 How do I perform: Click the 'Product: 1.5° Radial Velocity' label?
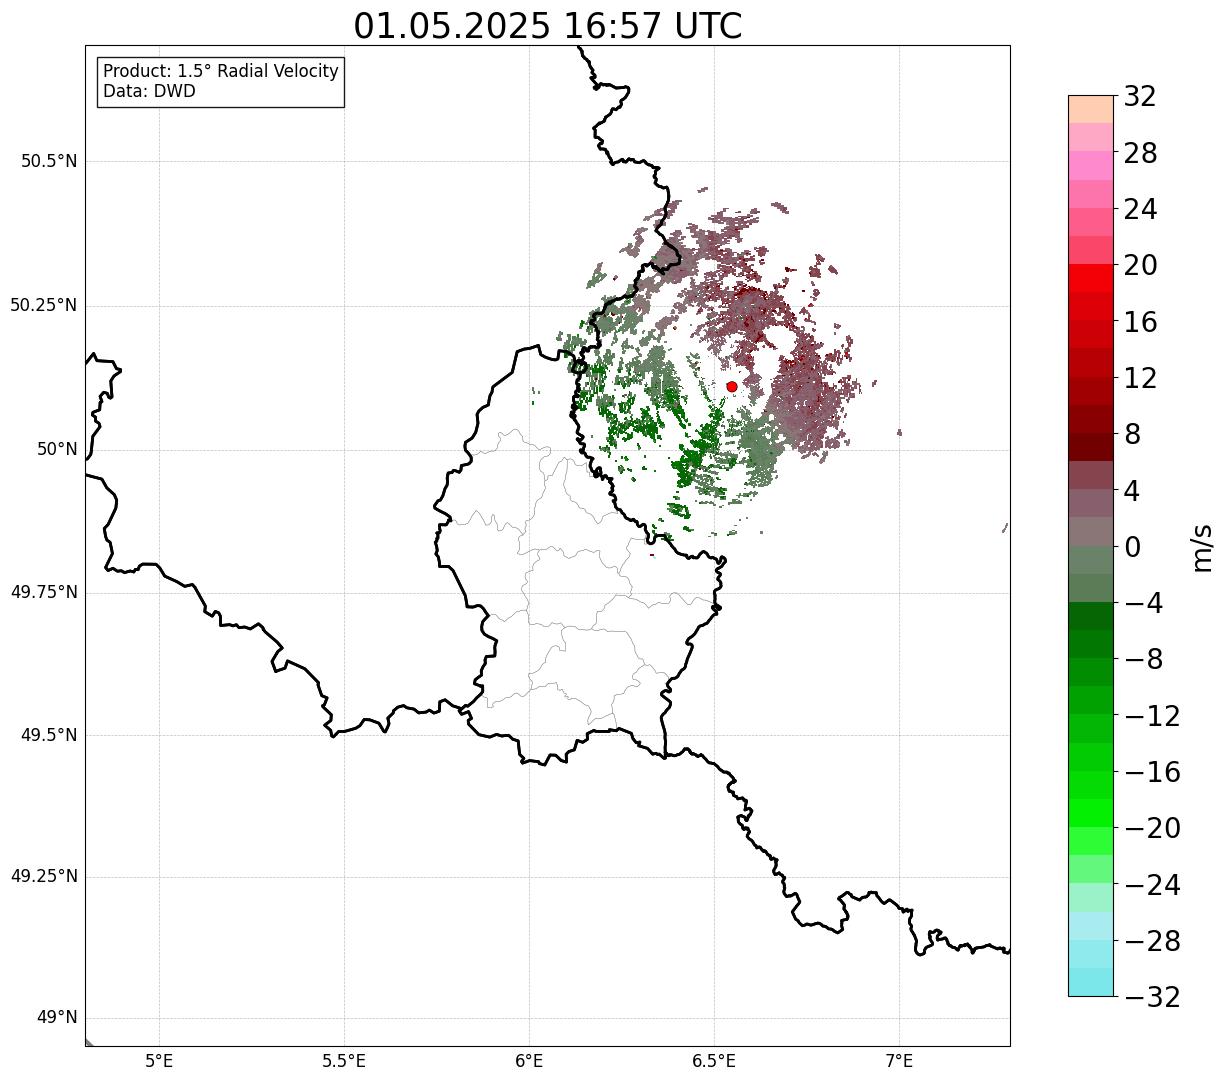(x=221, y=72)
